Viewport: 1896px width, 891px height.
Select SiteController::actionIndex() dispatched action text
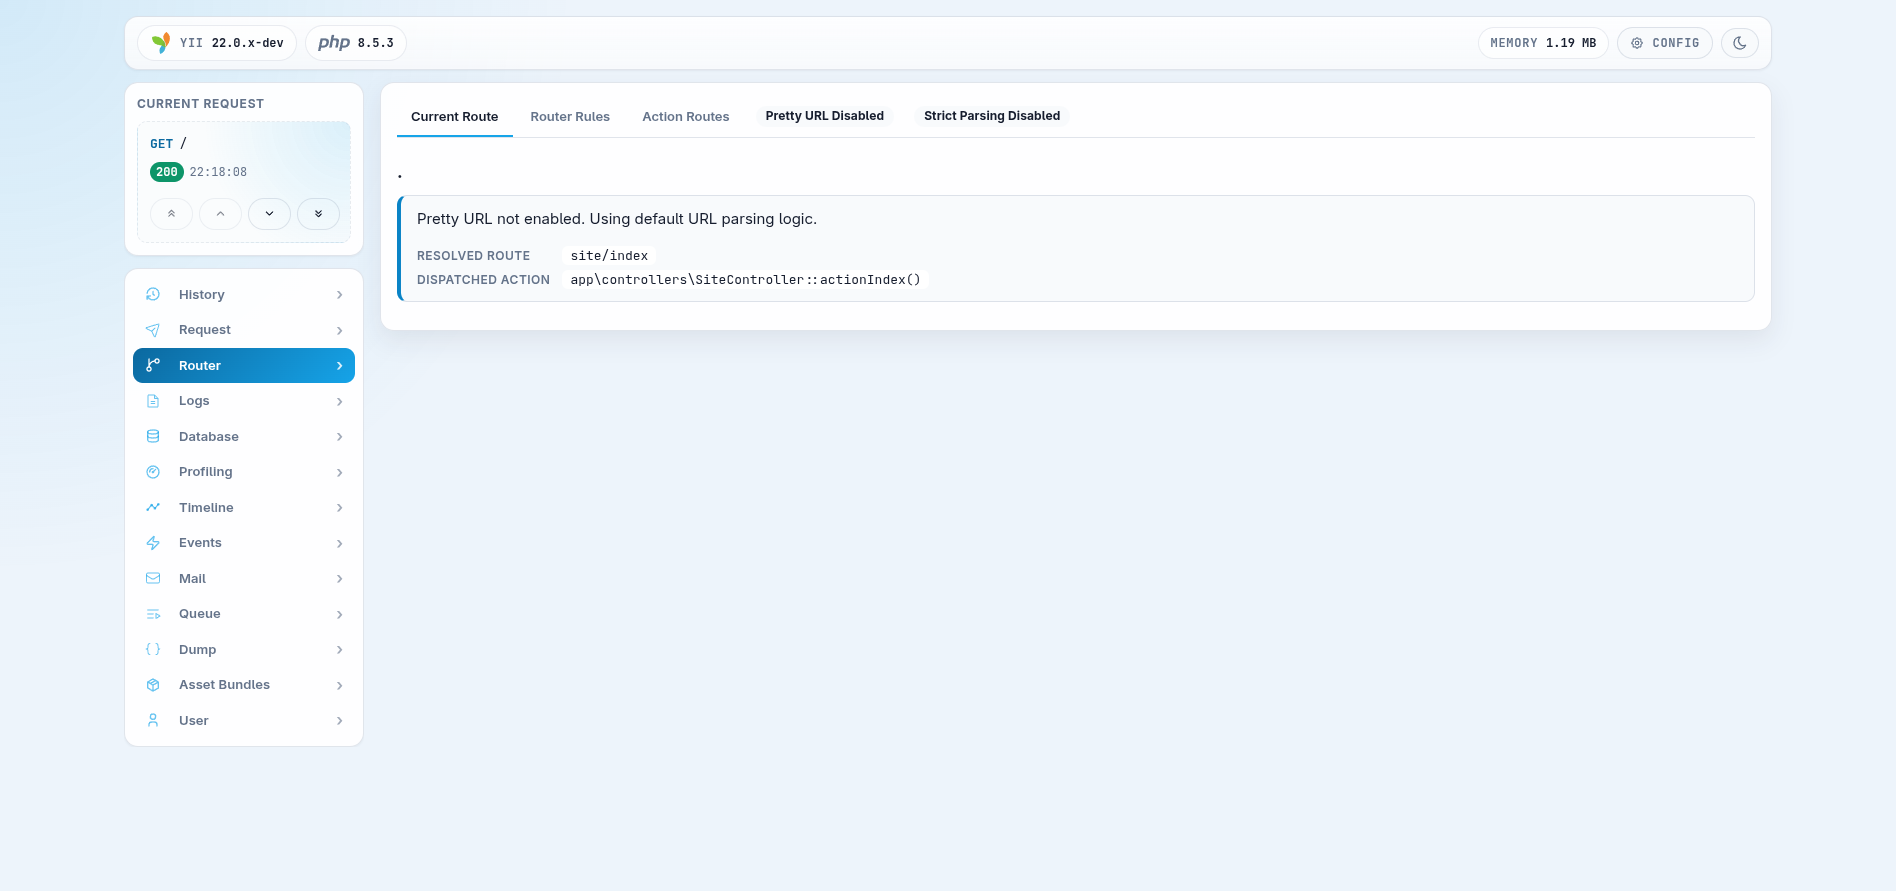(x=746, y=280)
